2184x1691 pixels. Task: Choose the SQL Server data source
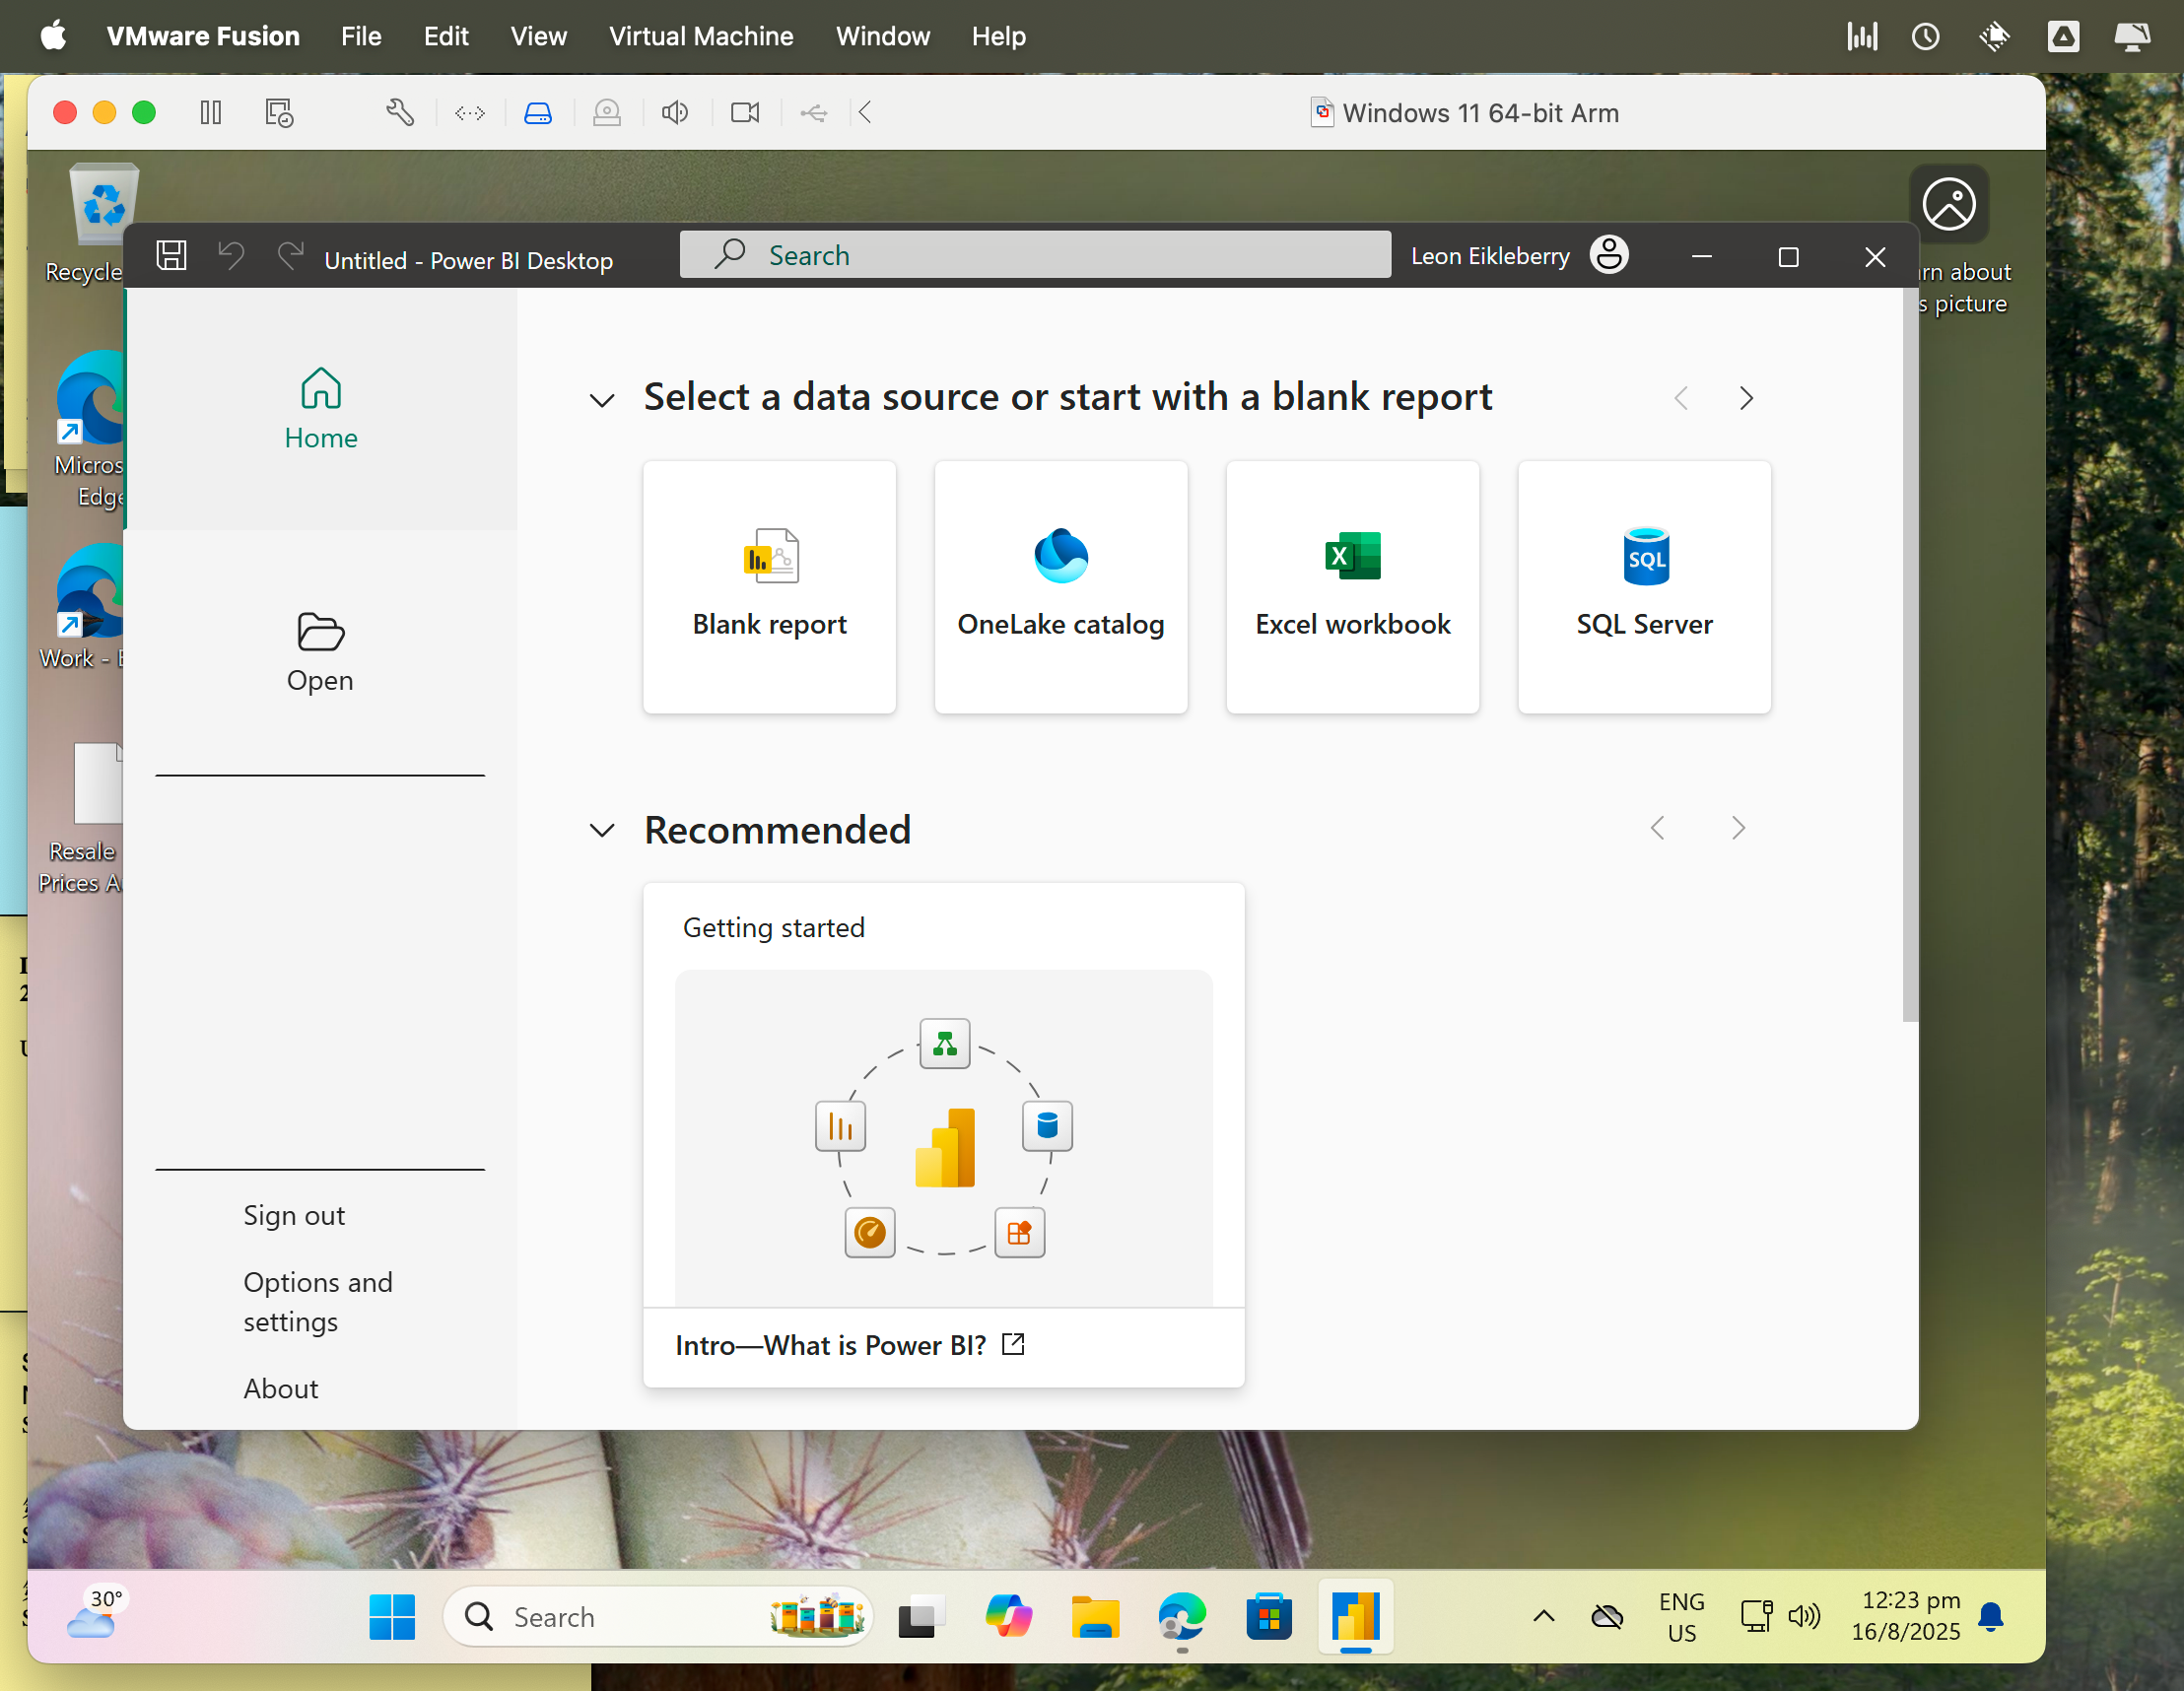tap(1644, 587)
